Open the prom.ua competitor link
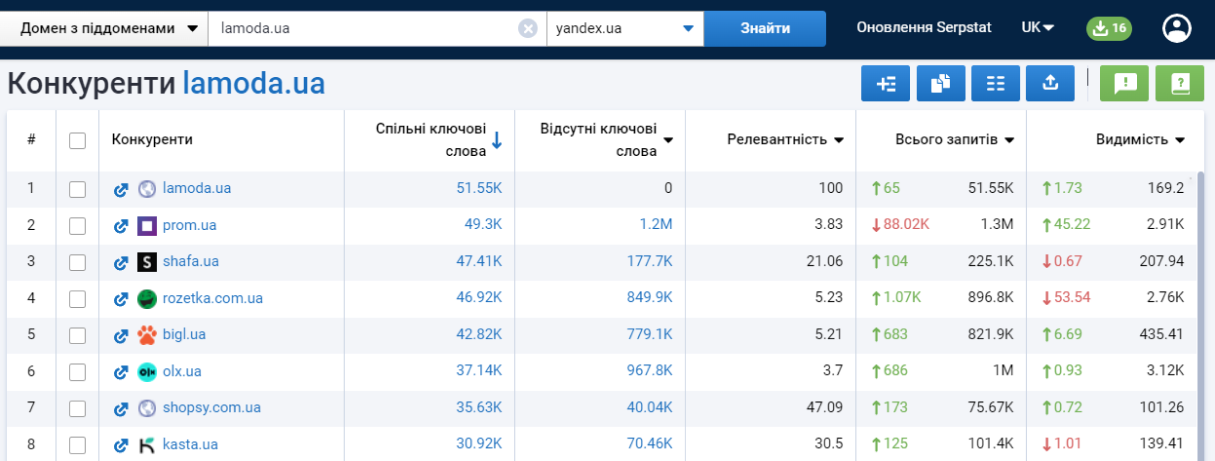 click(189, 225)
